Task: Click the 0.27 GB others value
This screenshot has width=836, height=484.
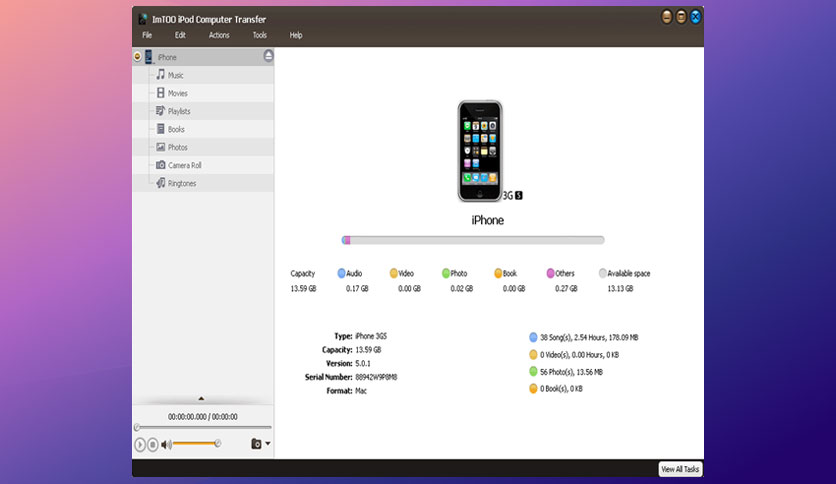Action: tap(566, 289)
